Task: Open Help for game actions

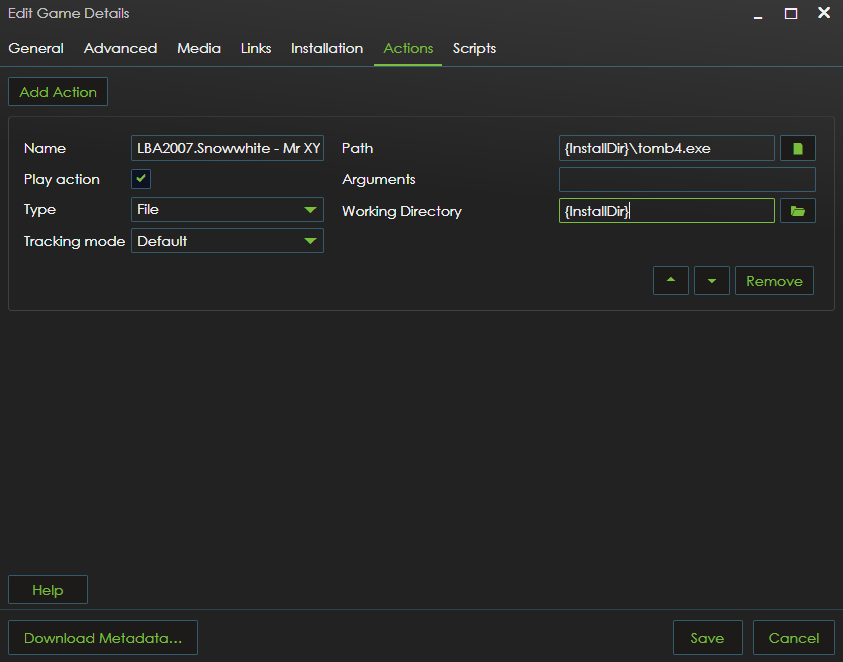Action: click(47, 589)
